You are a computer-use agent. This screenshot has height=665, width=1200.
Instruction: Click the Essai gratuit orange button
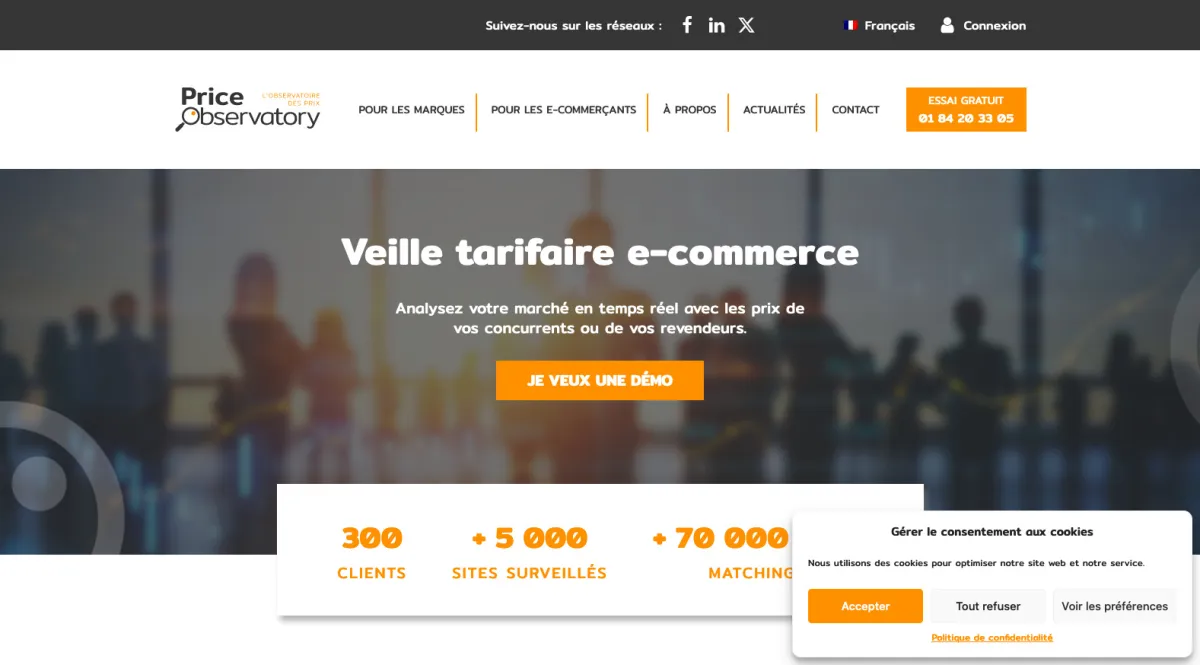click(x=966, y=109)
